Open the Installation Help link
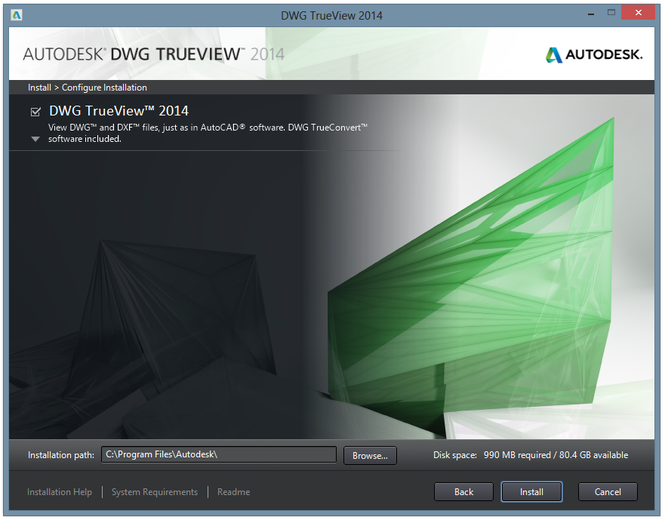The width and height of the screenshot is (665, 520). click(x=59, y=492)
